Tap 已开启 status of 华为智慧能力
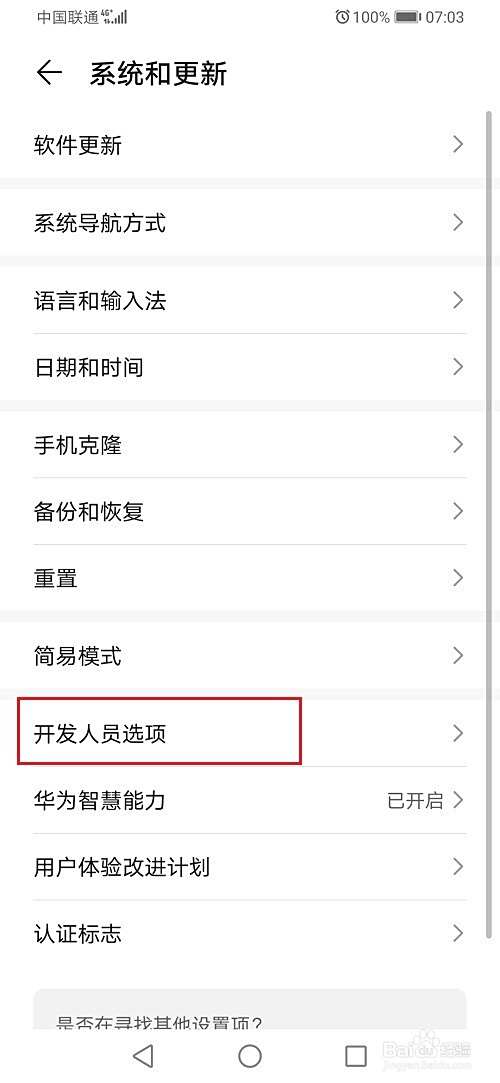Screen dimensions: 500x1083 pyautogui.click(x=414, y=801)
